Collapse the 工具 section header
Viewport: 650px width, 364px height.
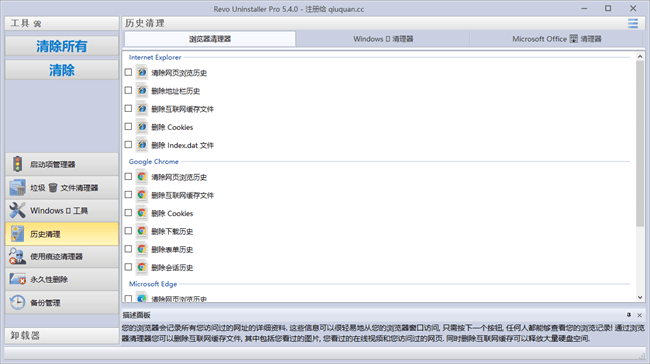pyautogui.click(x=62, y=24)
